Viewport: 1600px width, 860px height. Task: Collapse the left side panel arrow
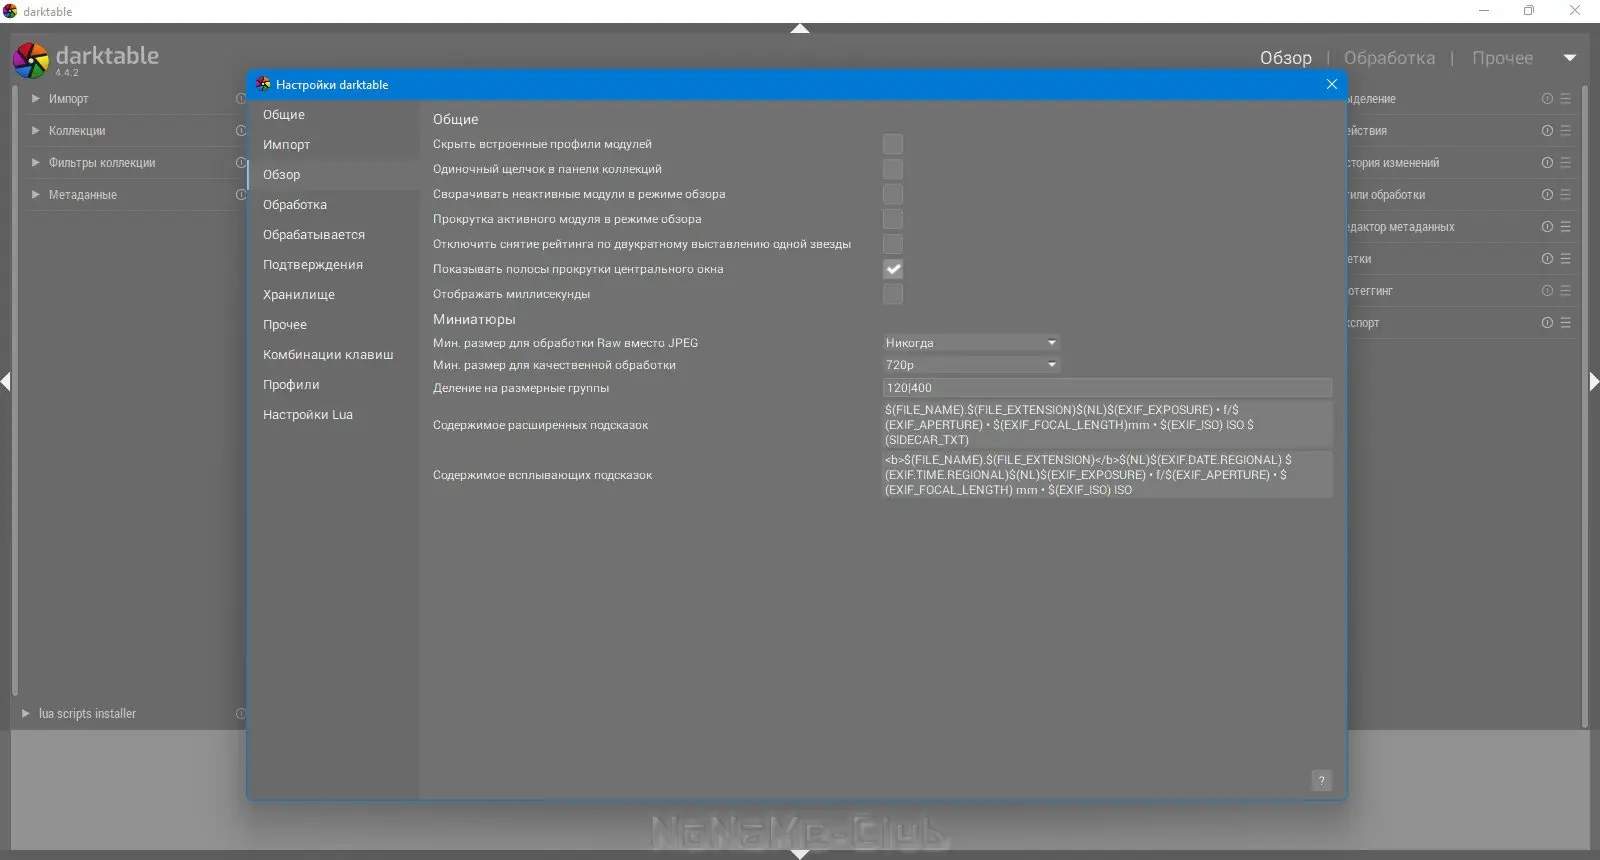click(6, 381)
